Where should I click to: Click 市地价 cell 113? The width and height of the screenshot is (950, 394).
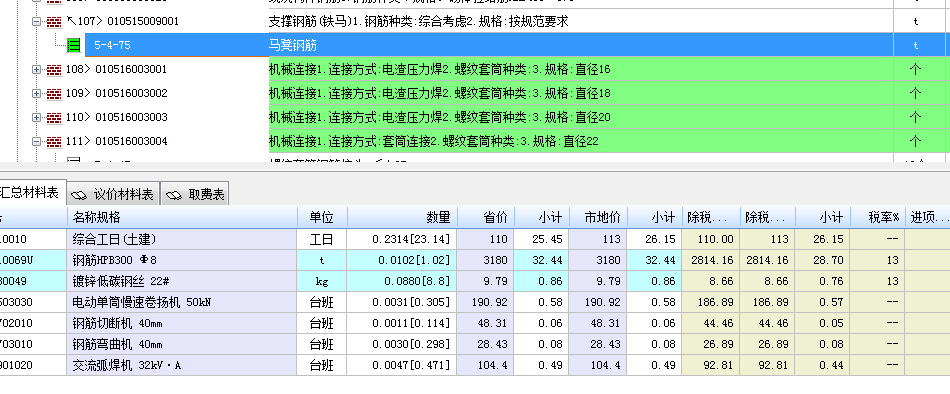pos(598,239)
